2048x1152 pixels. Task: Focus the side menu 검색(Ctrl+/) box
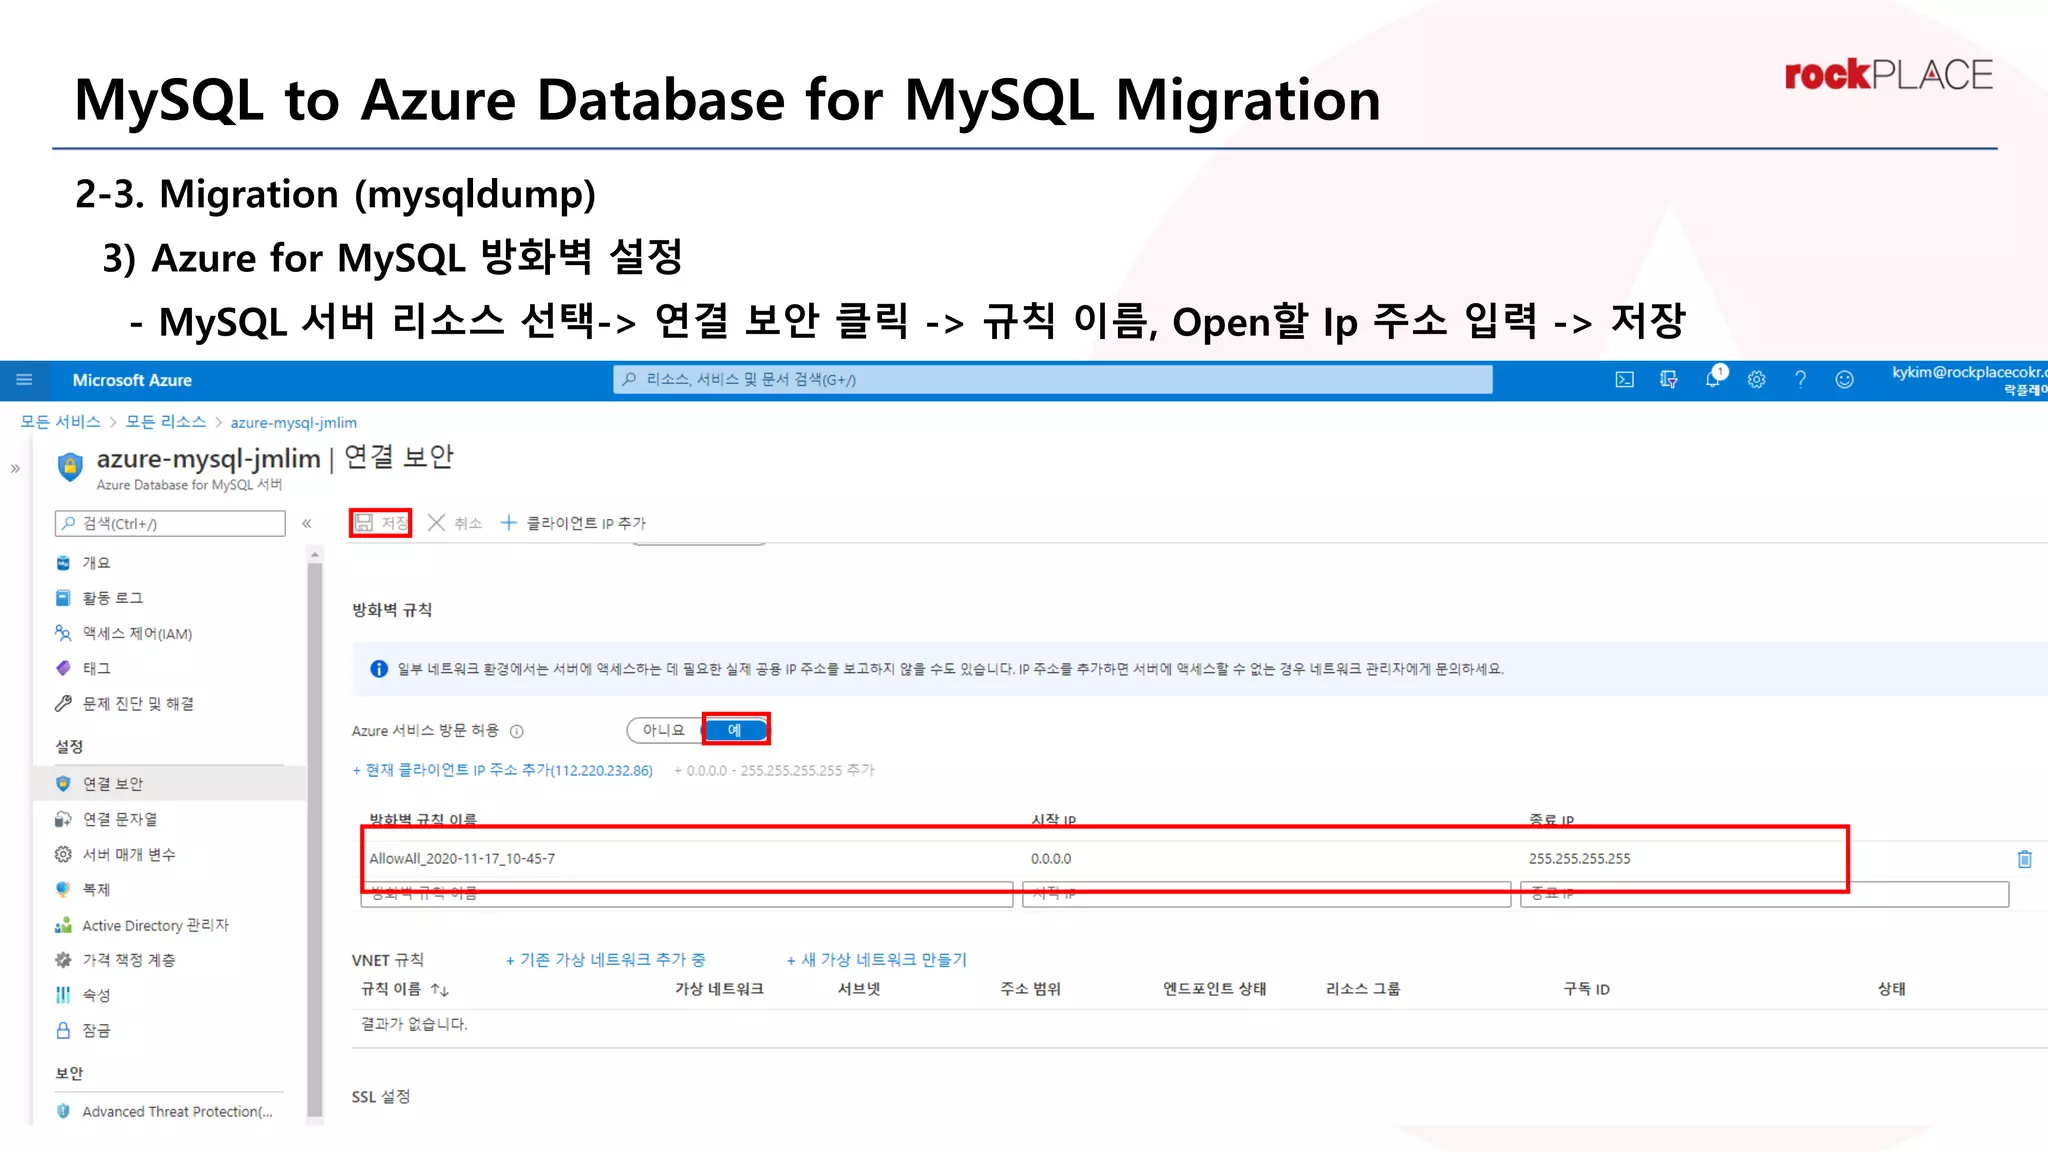tap(170, 524)
